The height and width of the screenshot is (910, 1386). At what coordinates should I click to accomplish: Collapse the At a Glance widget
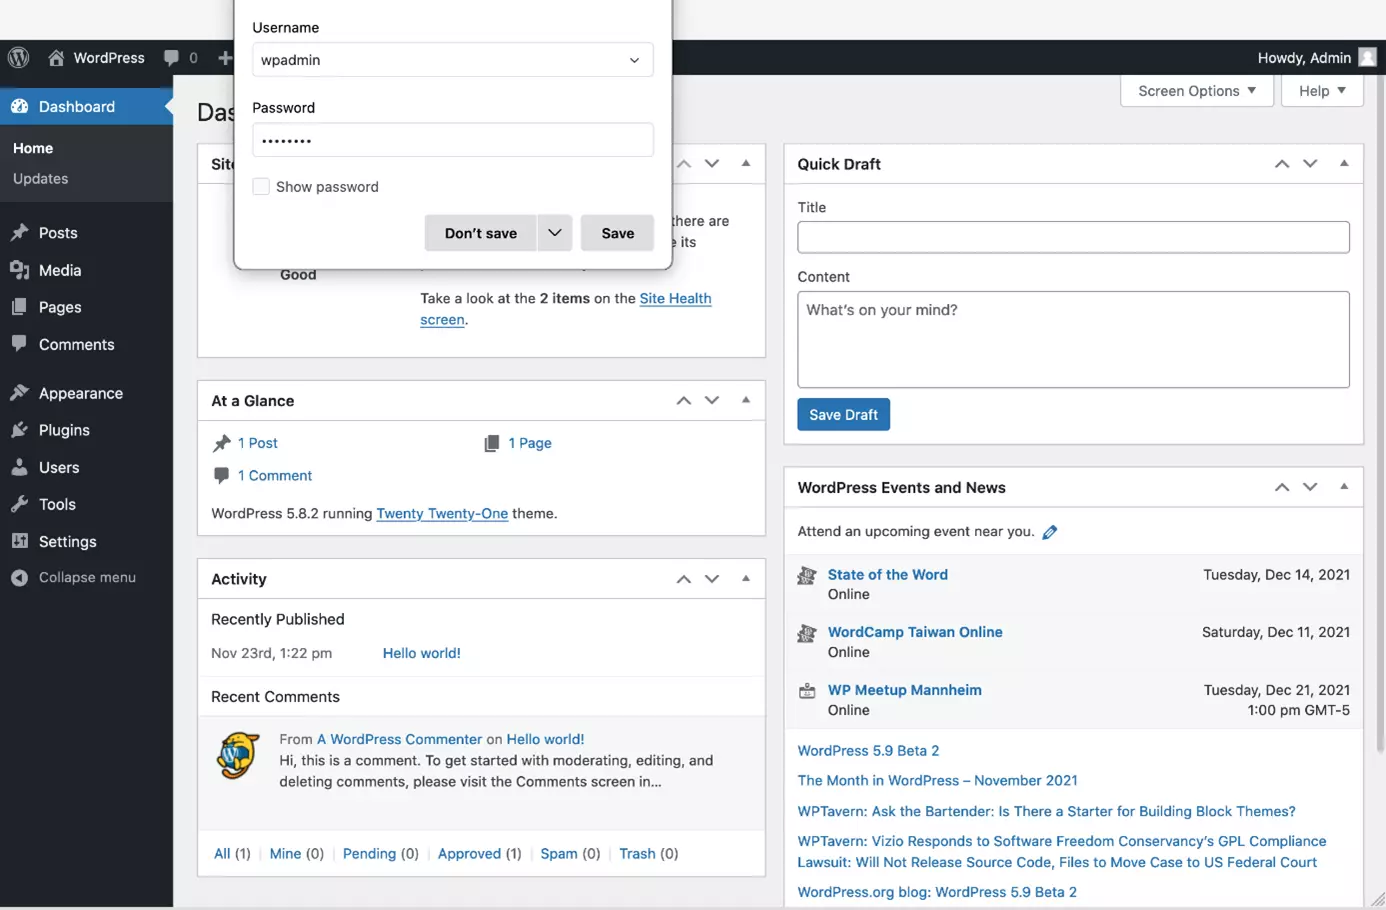pyautogui.click(x=746, y=400)
